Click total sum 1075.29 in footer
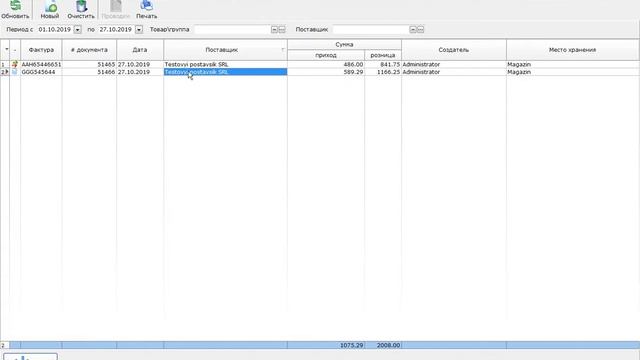Image resolution: width=640 pixels, height=360 pixels. (x=326, y=345)
